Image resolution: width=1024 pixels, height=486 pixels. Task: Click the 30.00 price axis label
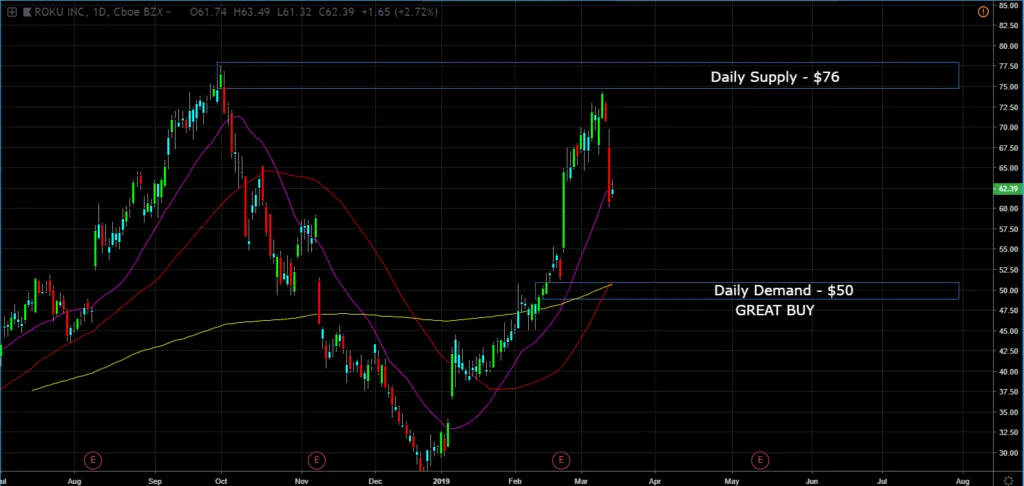1008,453
